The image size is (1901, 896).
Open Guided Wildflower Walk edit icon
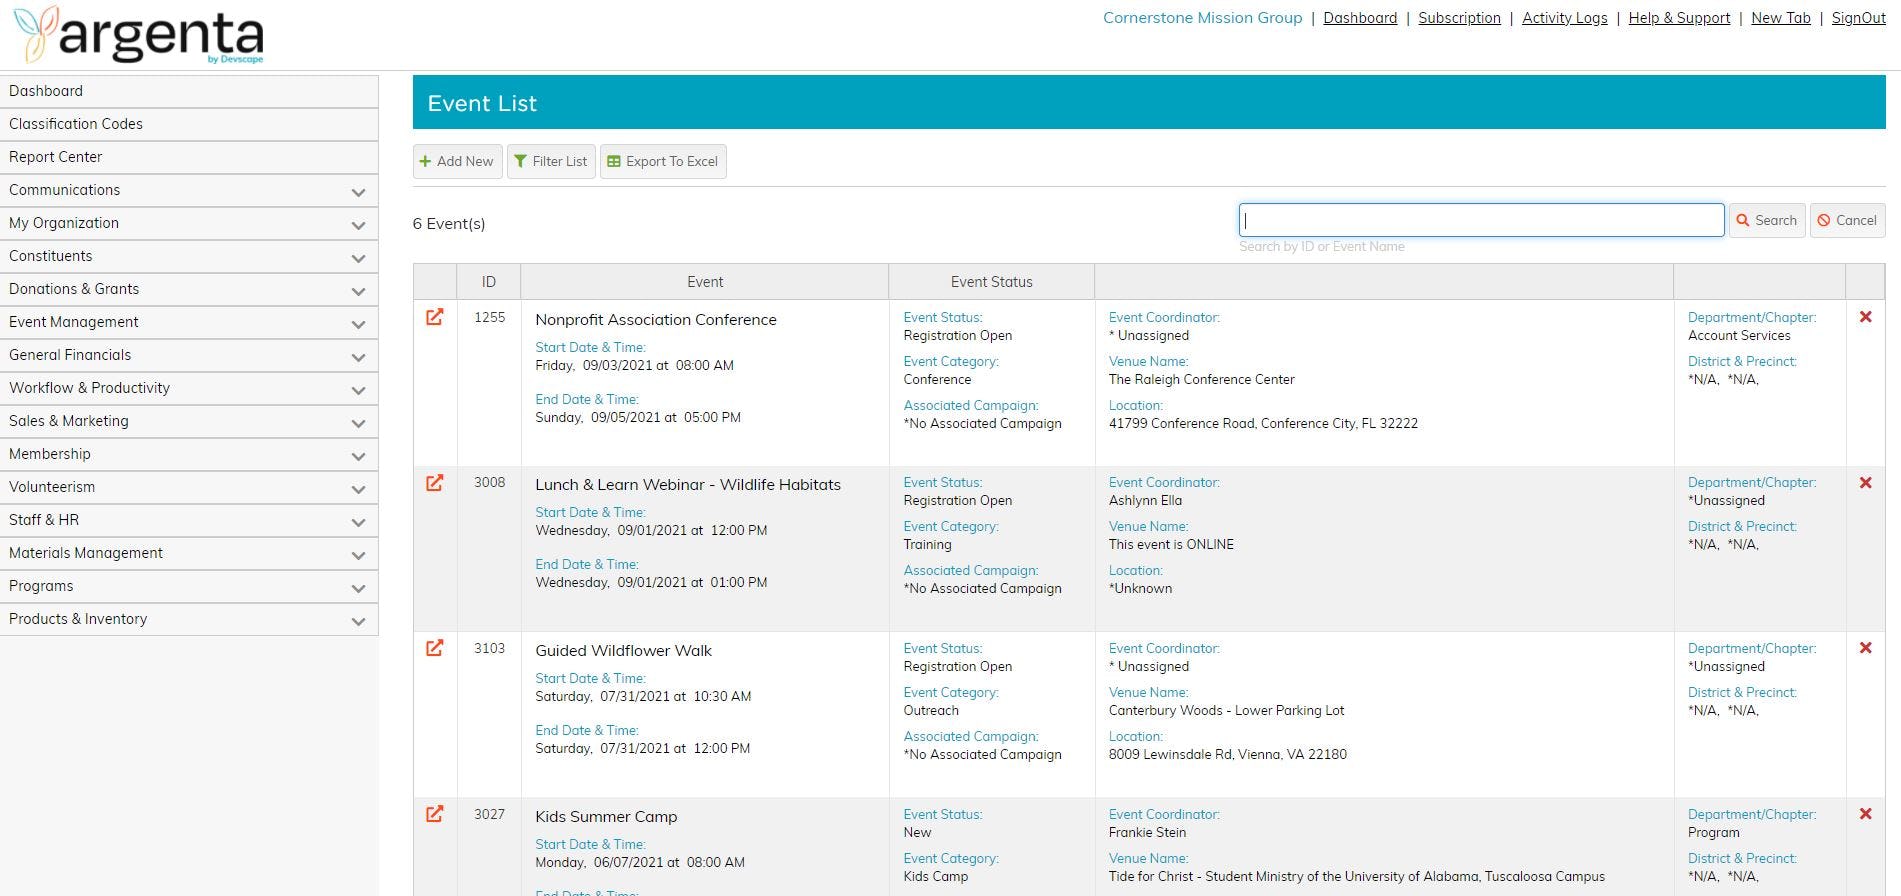click(434, 648)
